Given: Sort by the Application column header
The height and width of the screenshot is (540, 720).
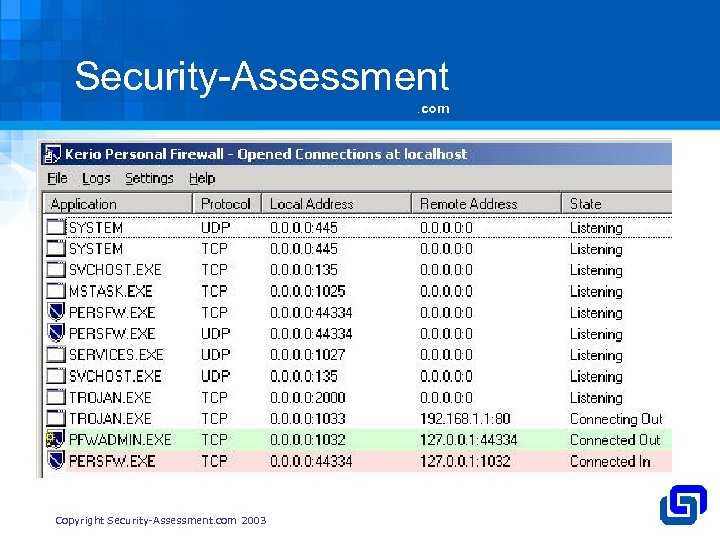Looking at the screenshot, I should pos(117,203).
